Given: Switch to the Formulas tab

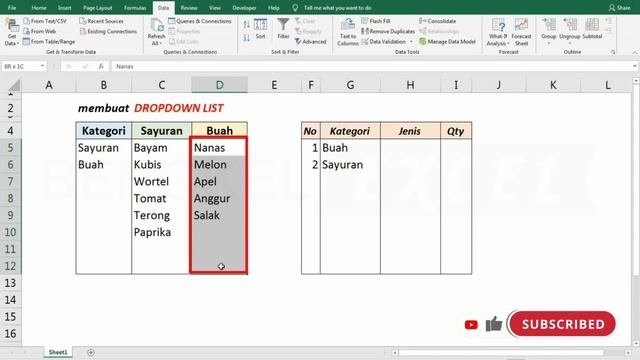Looking at the screenshot, I should point(135,8).
